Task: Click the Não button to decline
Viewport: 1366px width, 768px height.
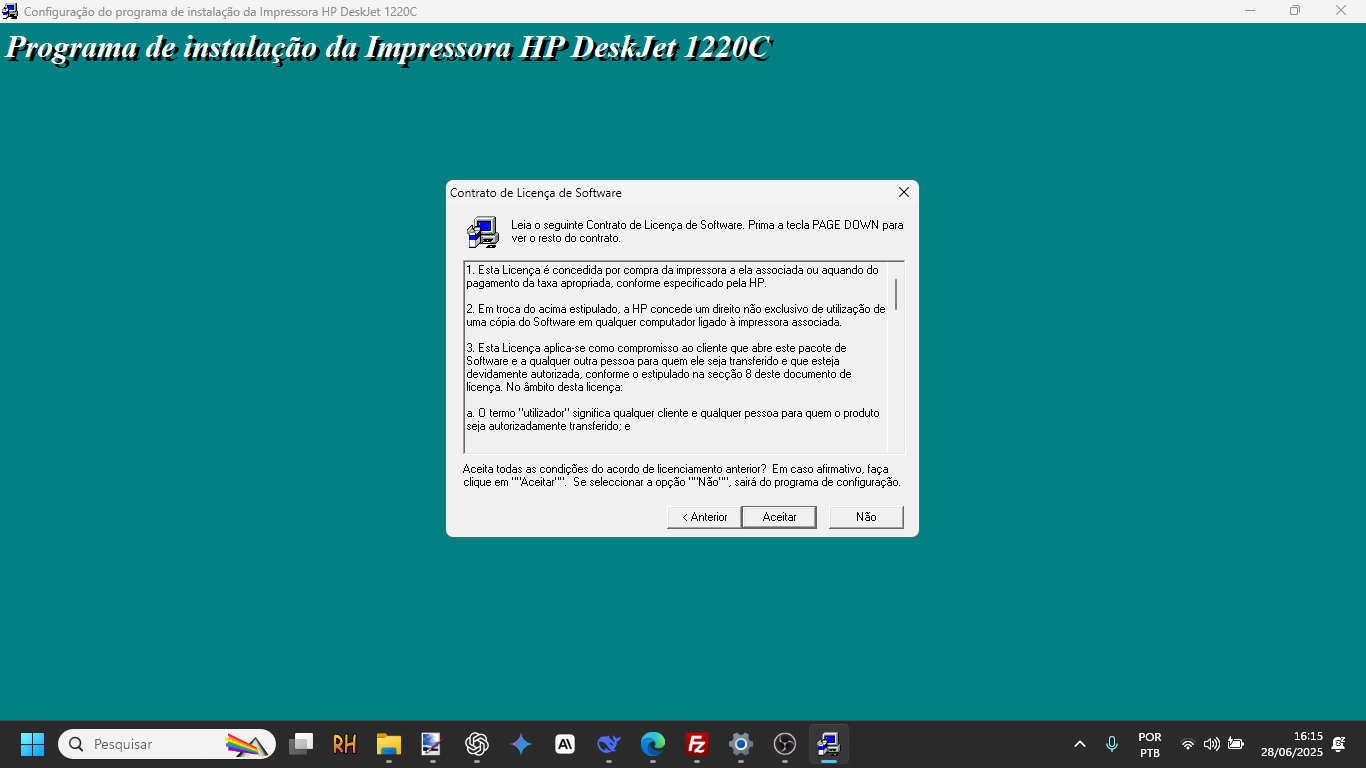Action: tap(866, 517)
